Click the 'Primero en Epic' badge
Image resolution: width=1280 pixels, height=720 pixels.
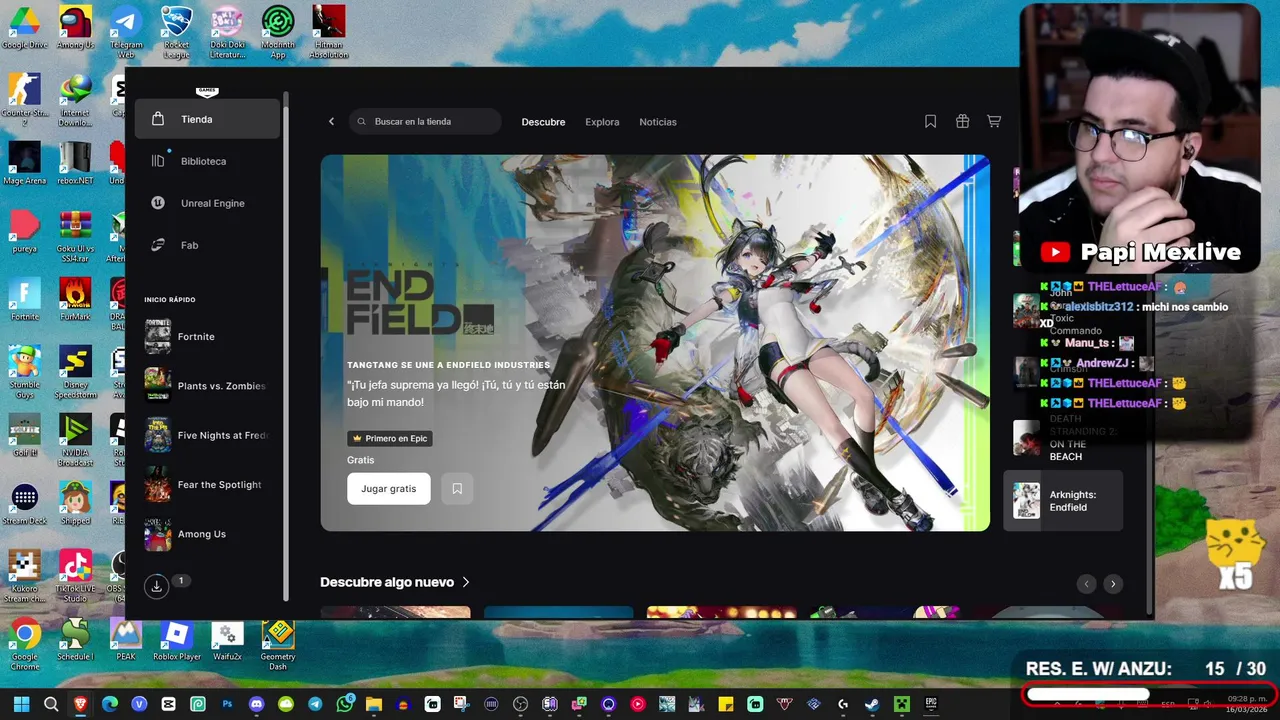(x=390, y=438)
